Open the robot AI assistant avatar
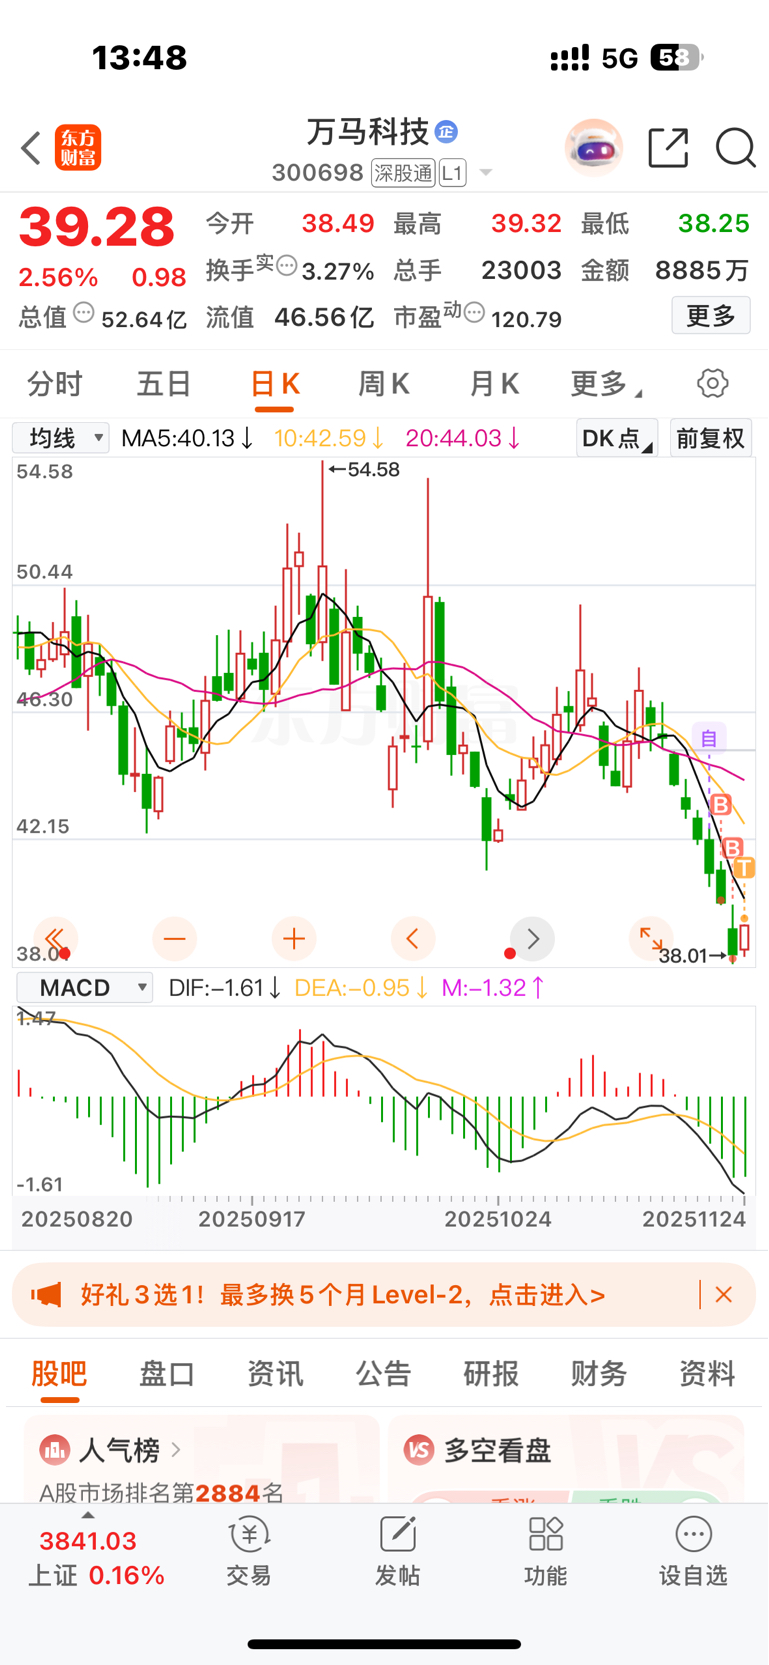 point(594,148)
